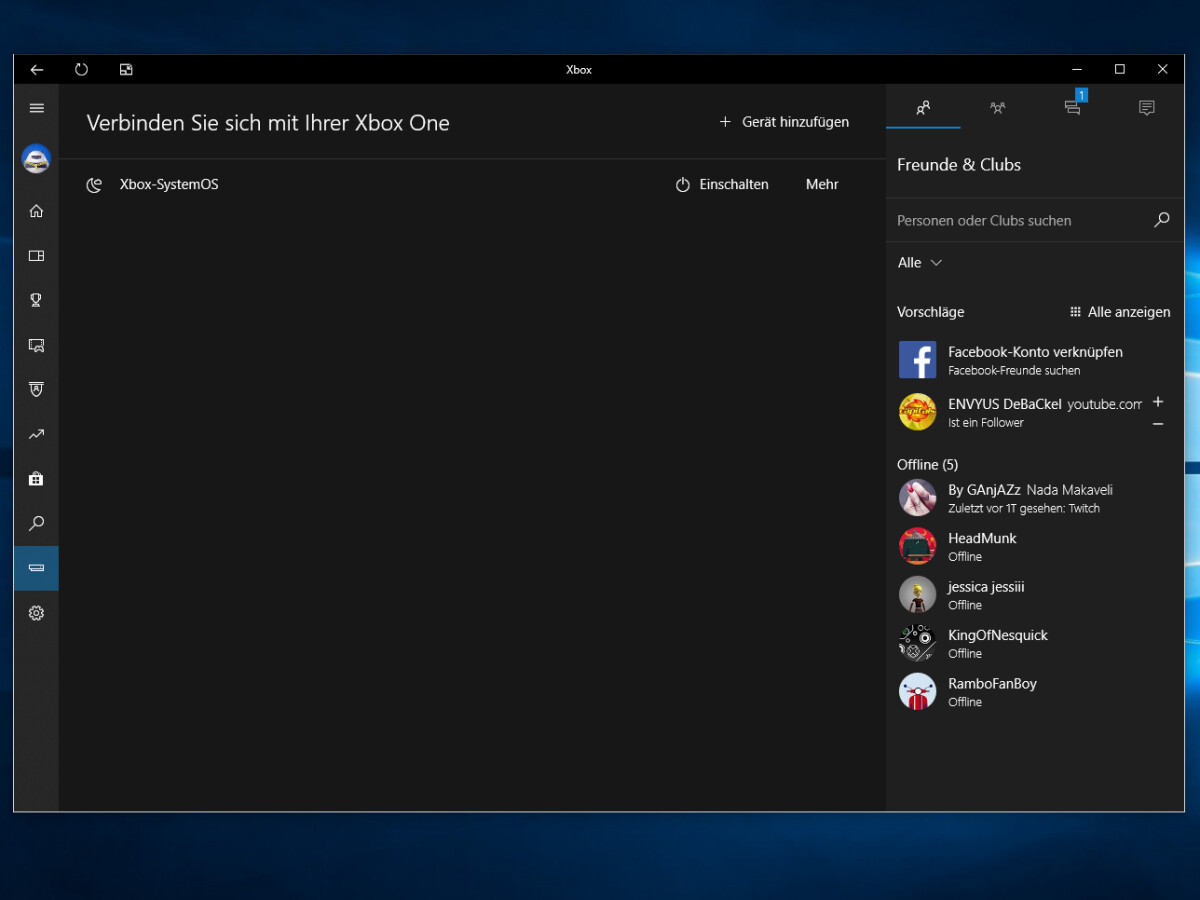Open the Clubs shield icon in sidebar
Image resolution: width=1200 pixels, height=900 pixels.
pyautogui.click(x=37, y=389)
